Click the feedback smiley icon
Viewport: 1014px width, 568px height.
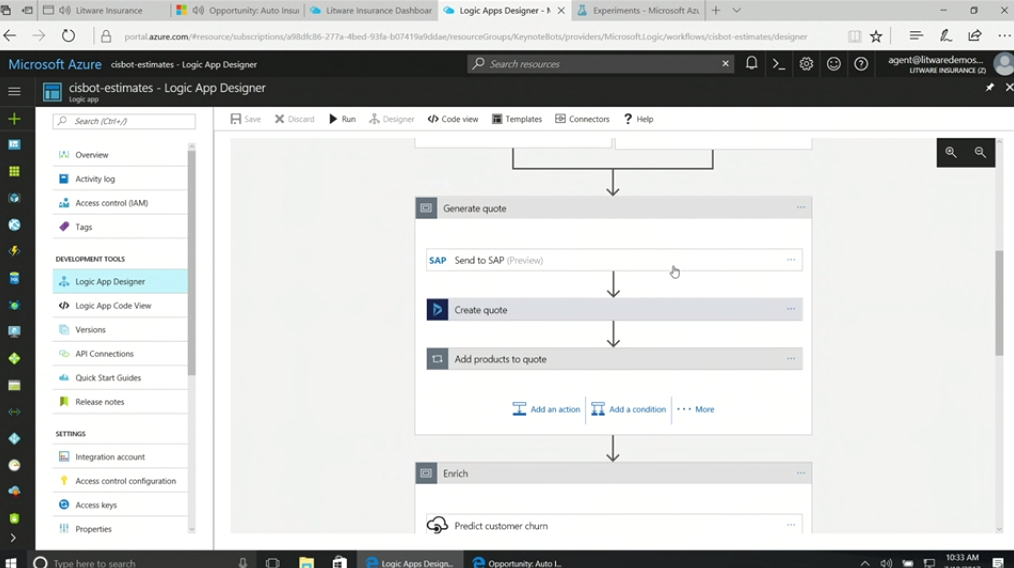coord(834,63)
